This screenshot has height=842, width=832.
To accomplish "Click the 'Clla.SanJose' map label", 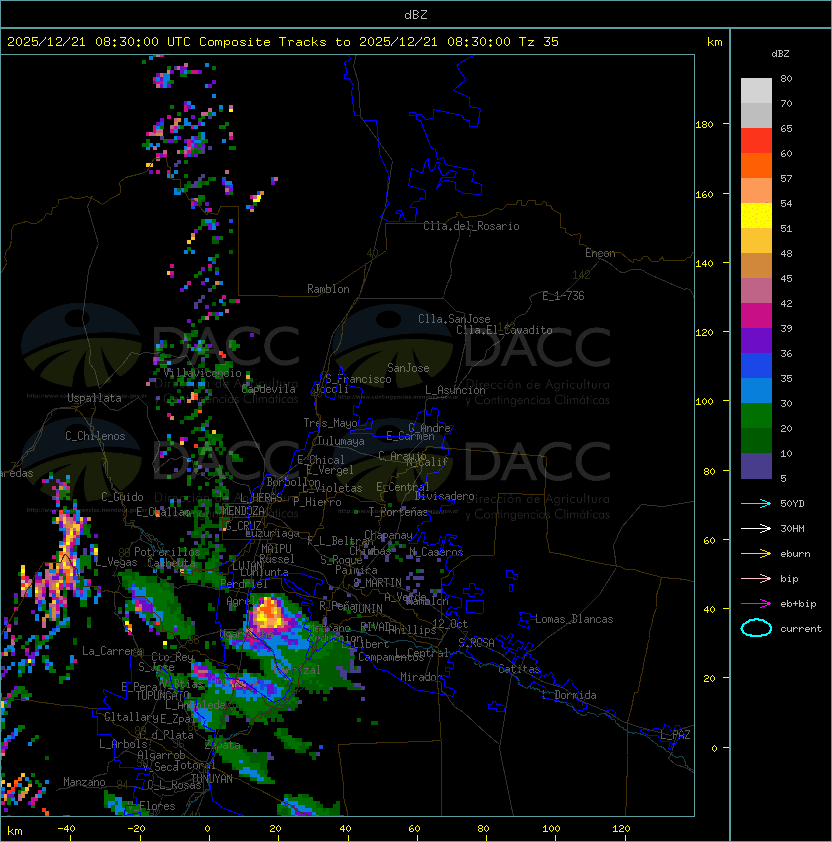I will tap(454, 319).
